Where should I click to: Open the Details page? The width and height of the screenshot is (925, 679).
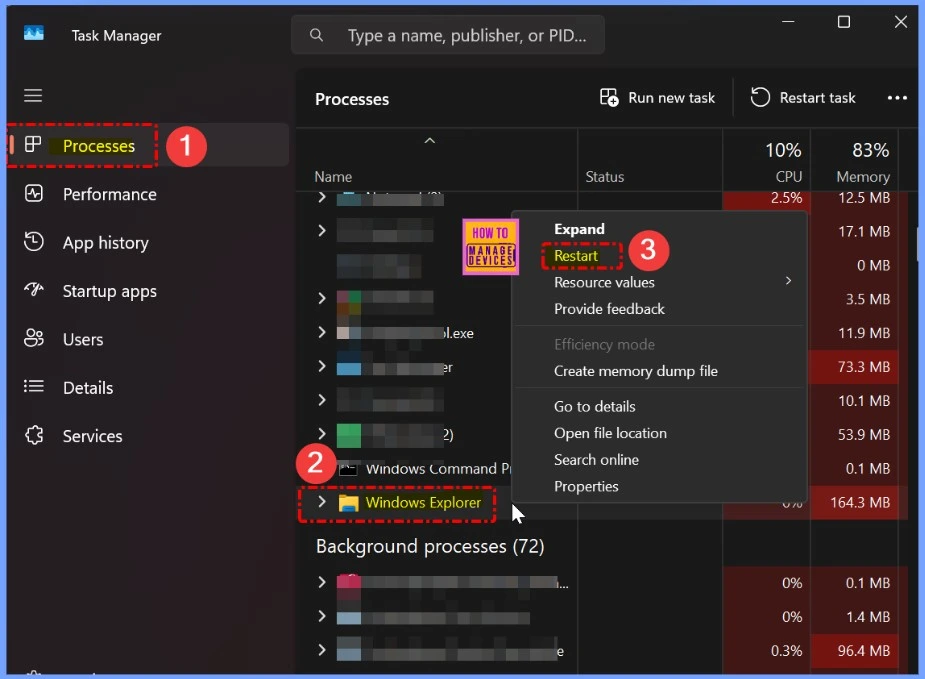click(88, 388)
